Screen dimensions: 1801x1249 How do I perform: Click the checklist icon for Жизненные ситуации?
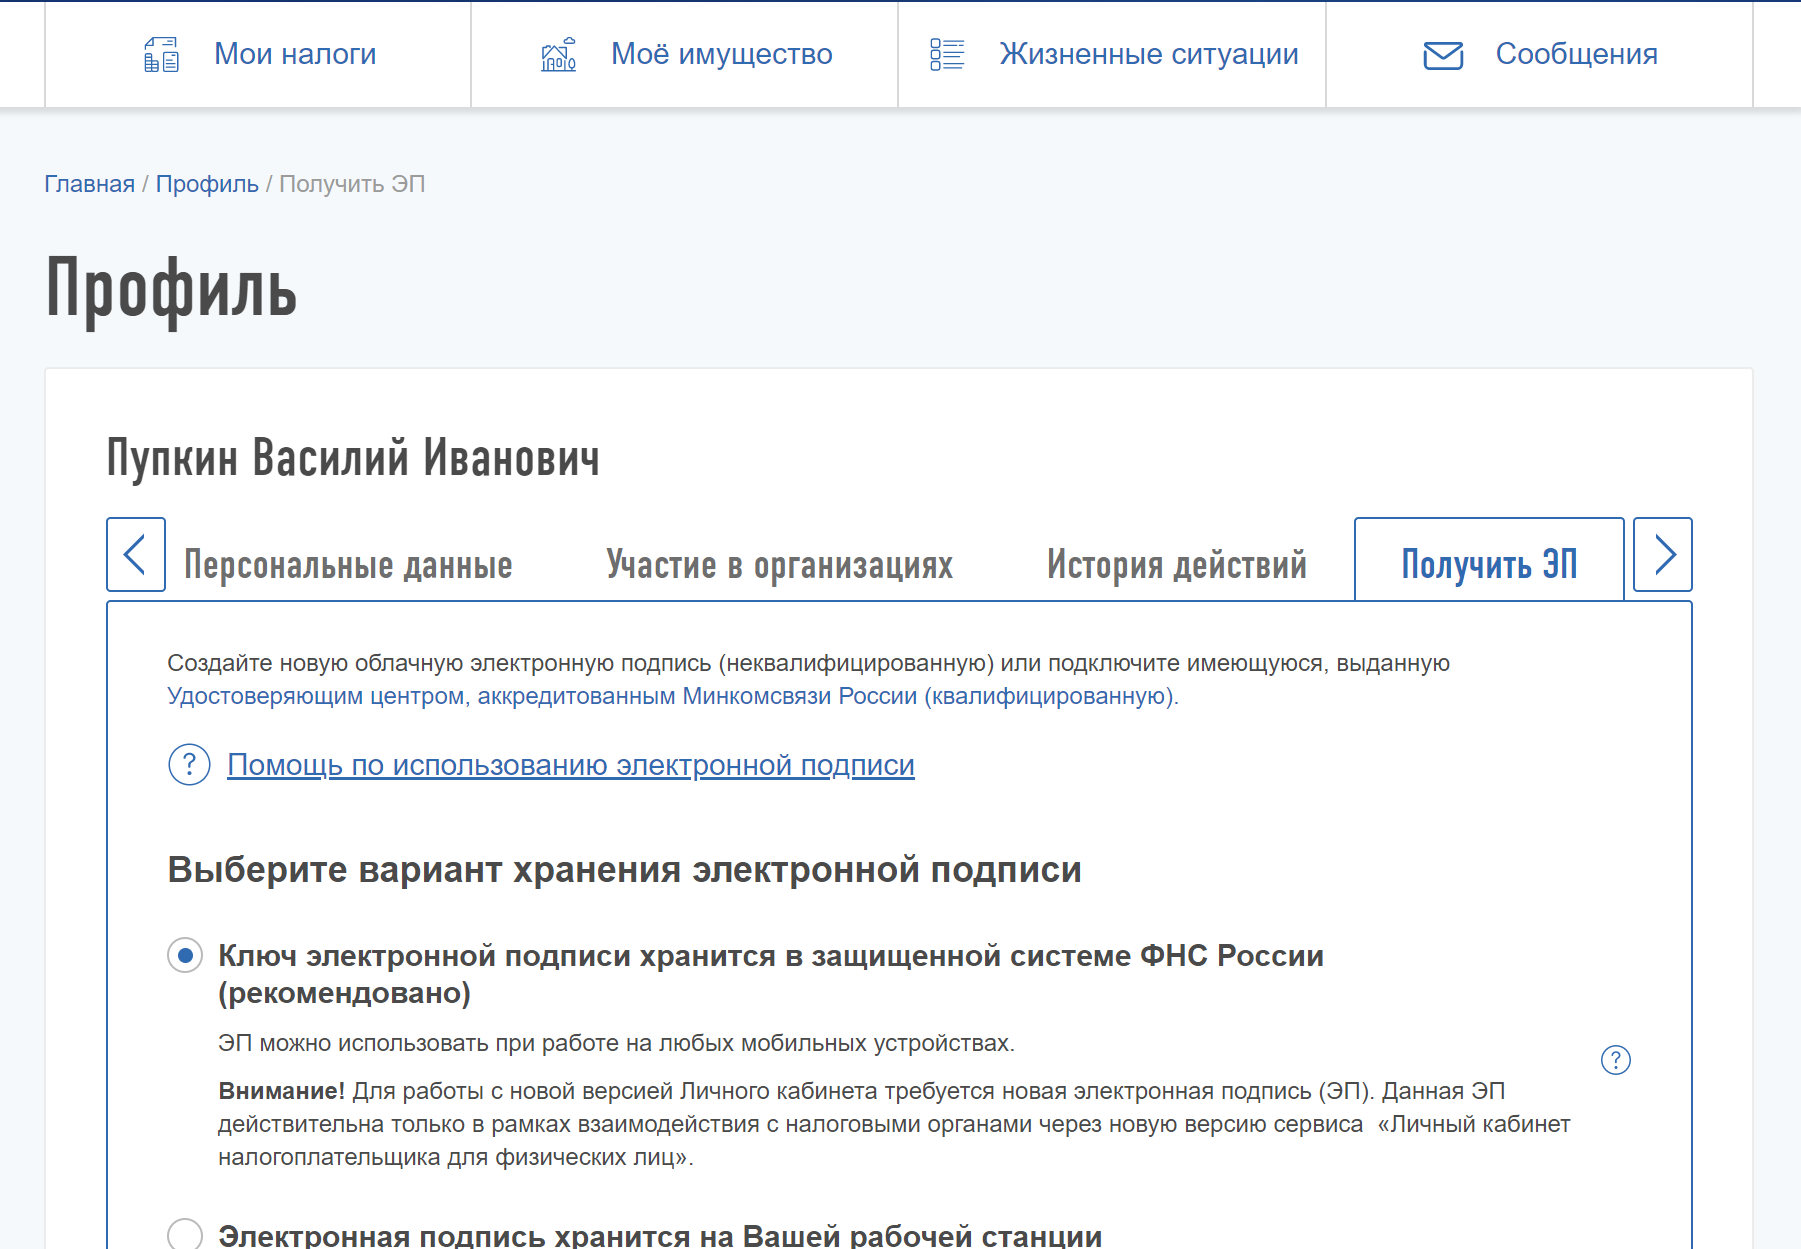(x=946, y=55)
